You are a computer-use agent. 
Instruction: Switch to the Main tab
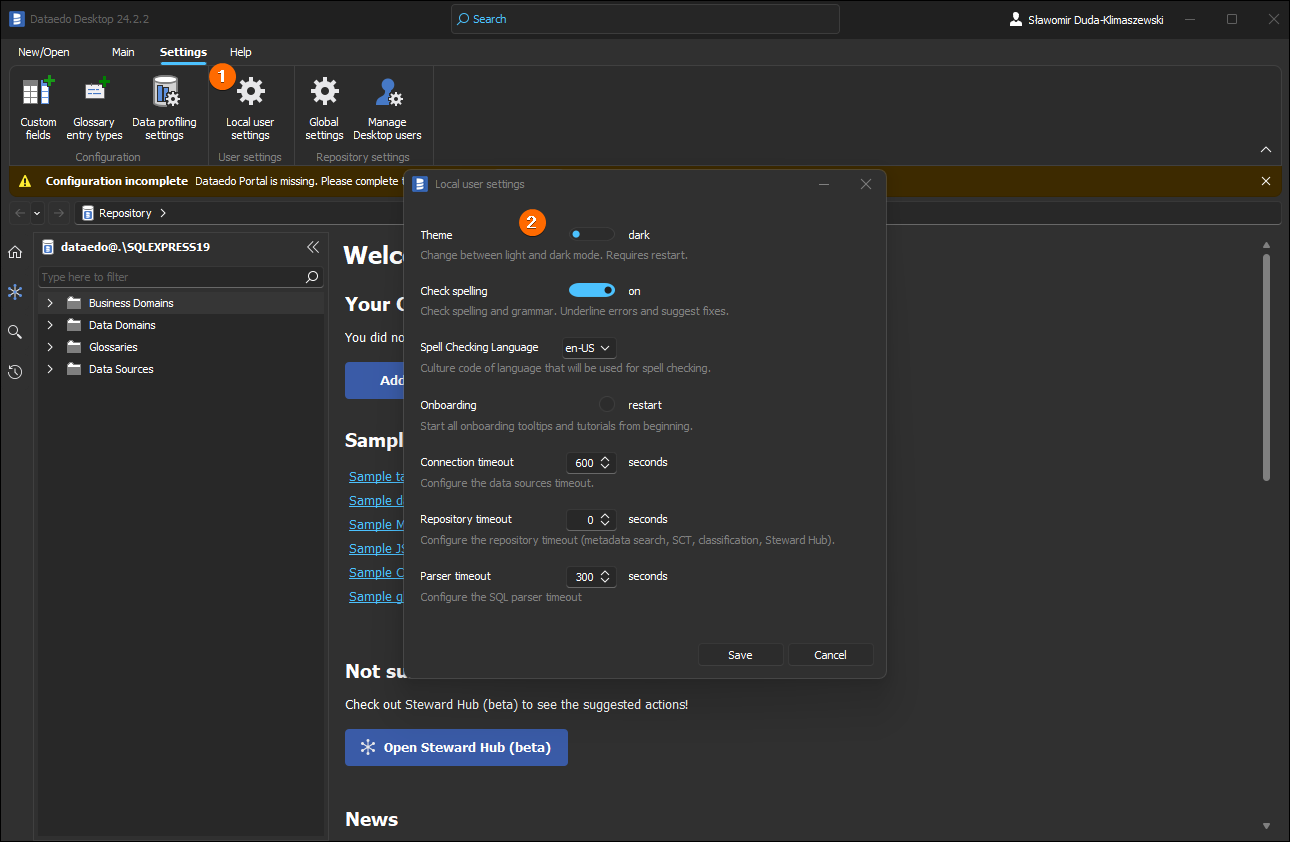[123, 52]
